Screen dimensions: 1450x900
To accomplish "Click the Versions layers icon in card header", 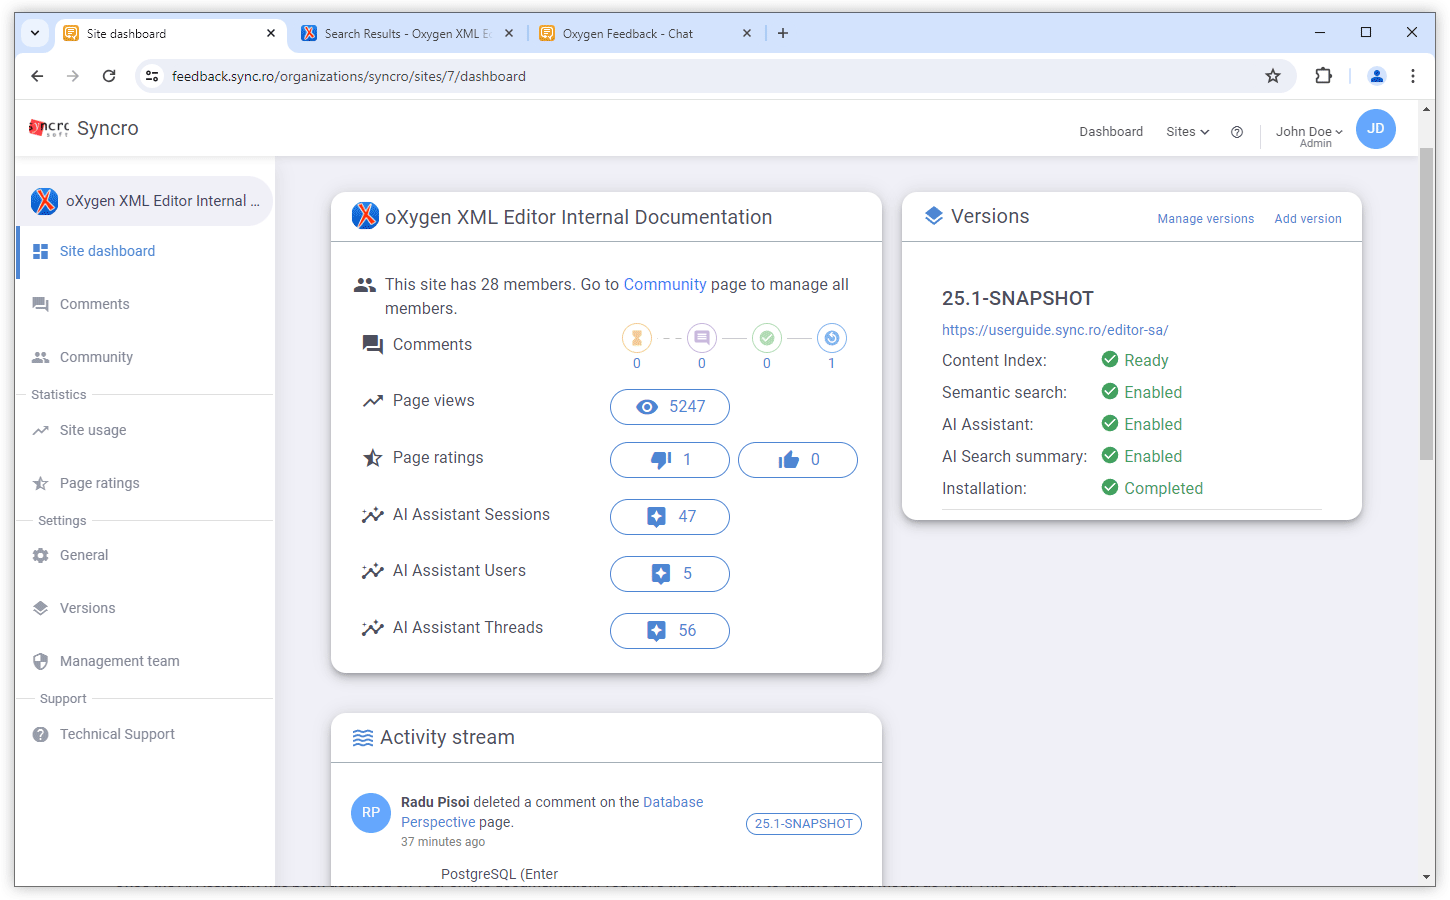I will (x=934, y=216).
